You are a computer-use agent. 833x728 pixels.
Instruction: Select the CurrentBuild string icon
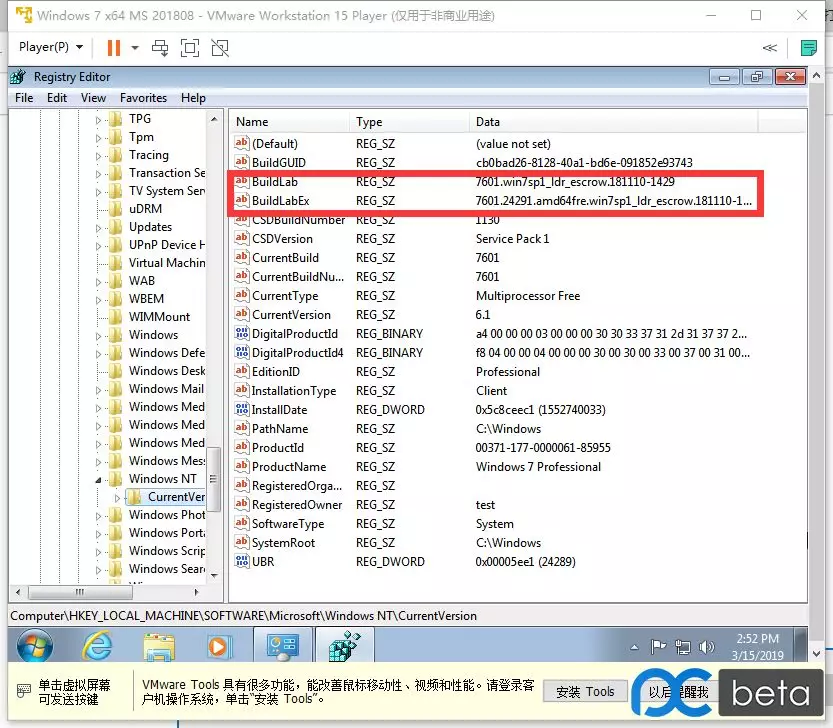(242, 257)
